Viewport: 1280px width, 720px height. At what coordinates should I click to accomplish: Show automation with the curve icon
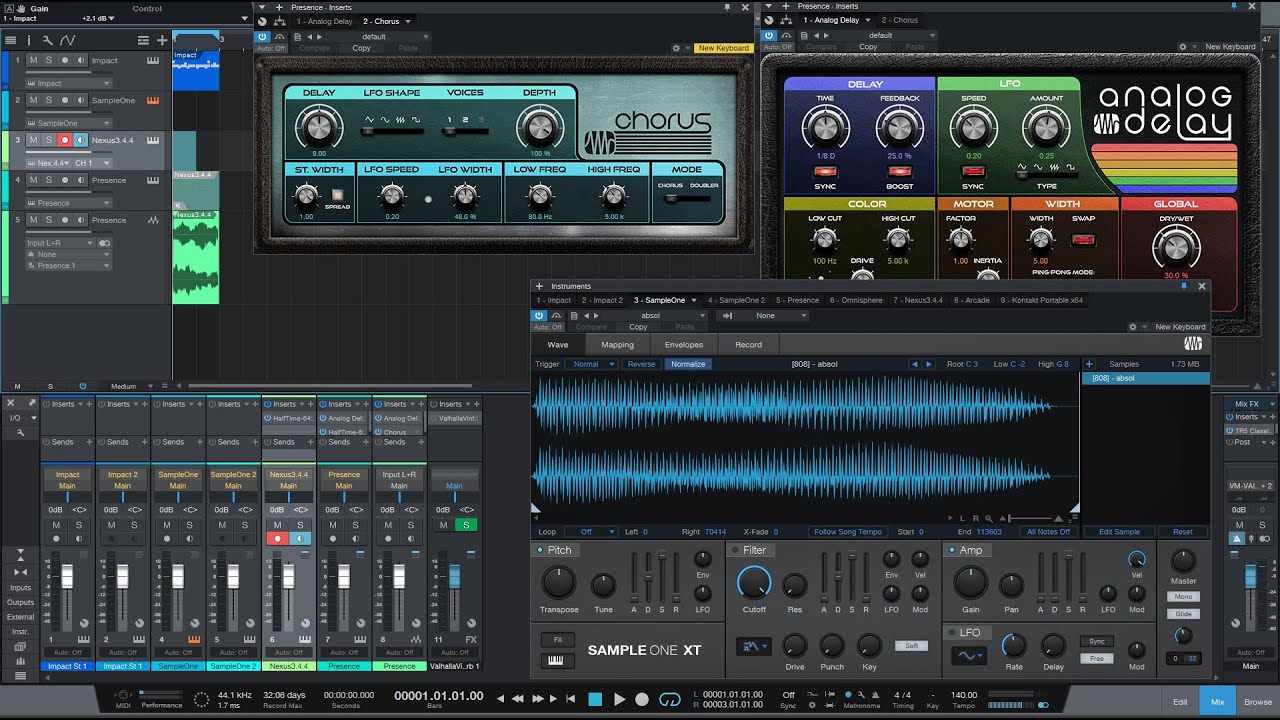67,40
